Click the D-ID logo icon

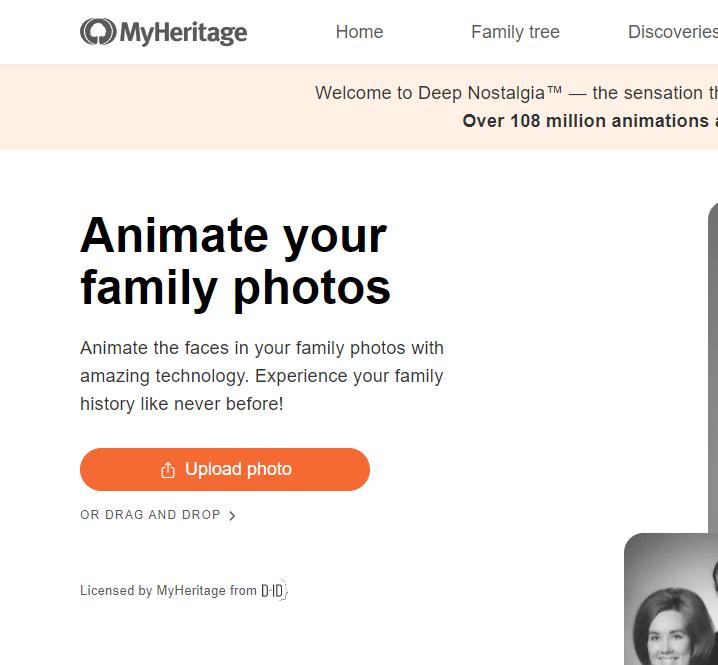[x=273, y=590]
